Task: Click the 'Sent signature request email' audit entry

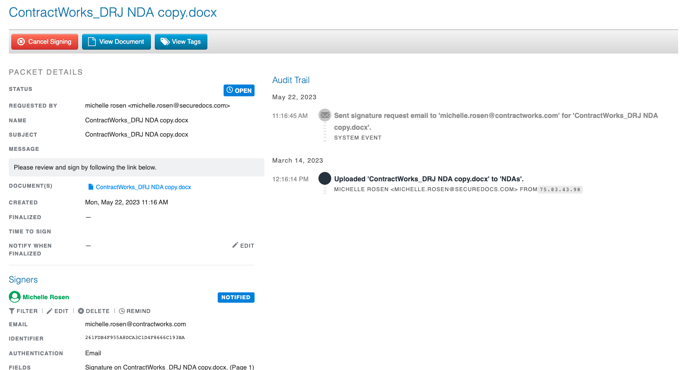Action: tap(496, 122)
